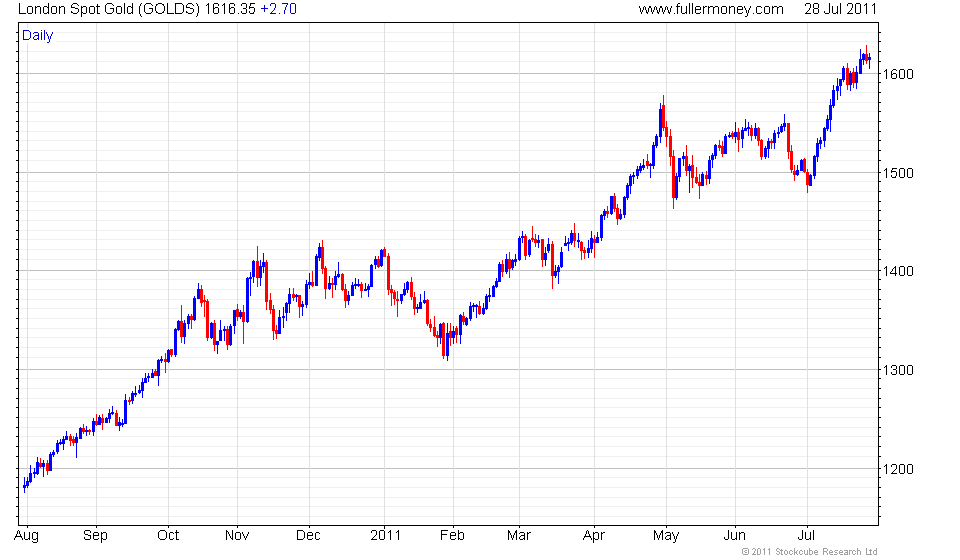Click the 'Jul' month axis label
This screenshot has height=560, width=960.
pos(806,536)
